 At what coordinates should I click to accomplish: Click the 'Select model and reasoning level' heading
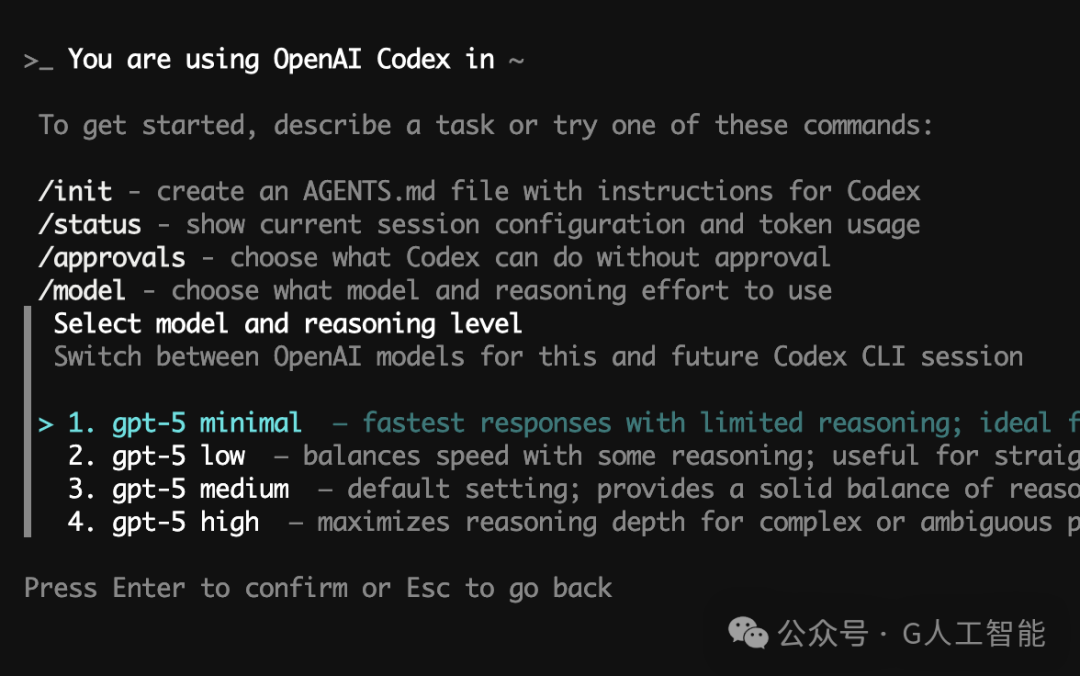coord(288,324)
